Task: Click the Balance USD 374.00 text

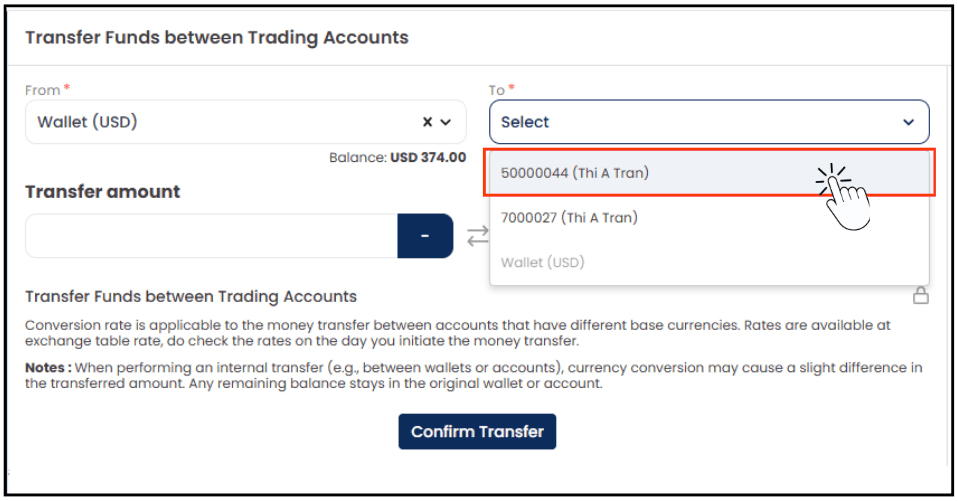Action: point(398,158)
